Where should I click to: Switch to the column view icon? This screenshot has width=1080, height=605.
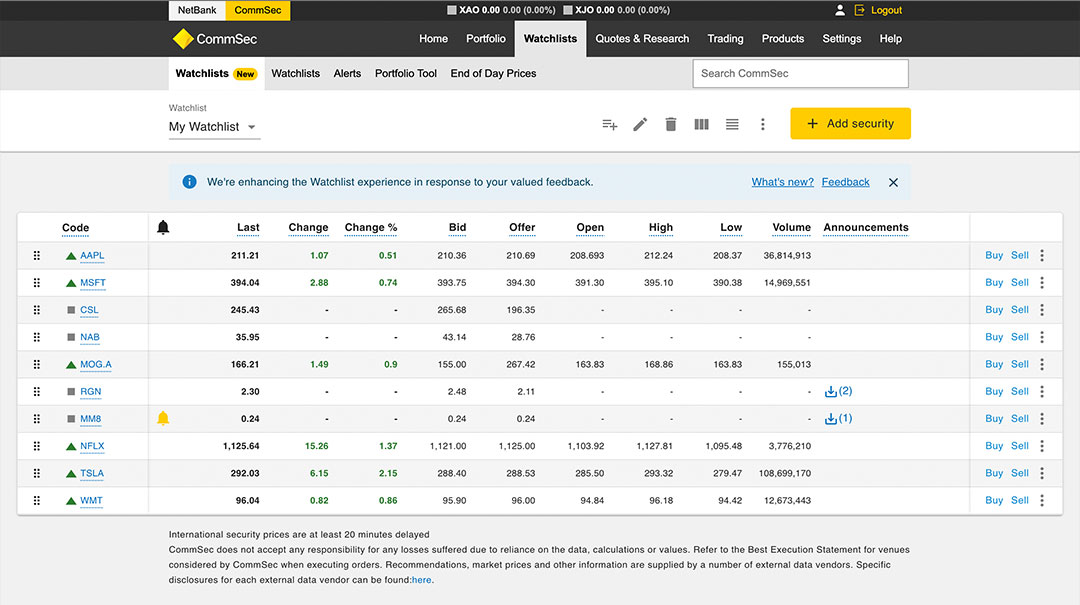click(701, 124)
